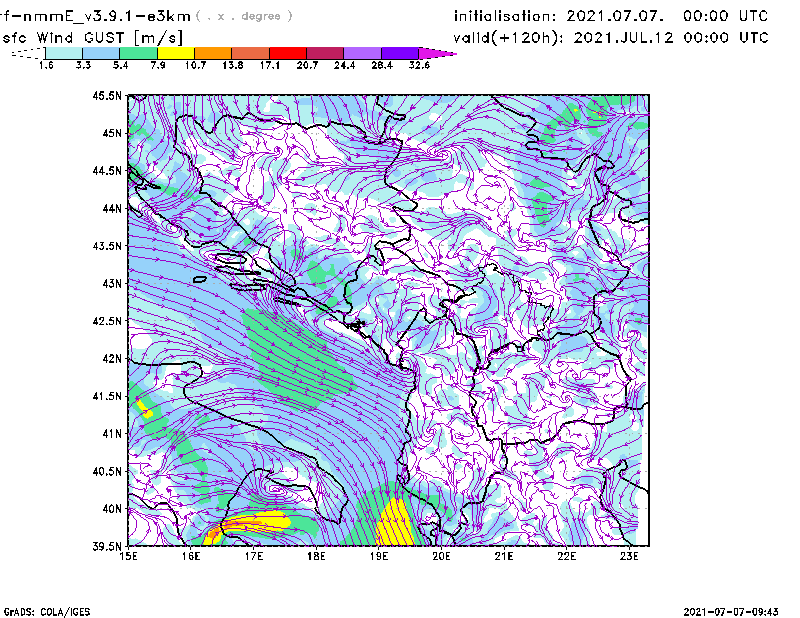Click the lavender 24.4–28.4 legend swatch
The width and height of the screenshot is (800, 618).
(363, 53)
